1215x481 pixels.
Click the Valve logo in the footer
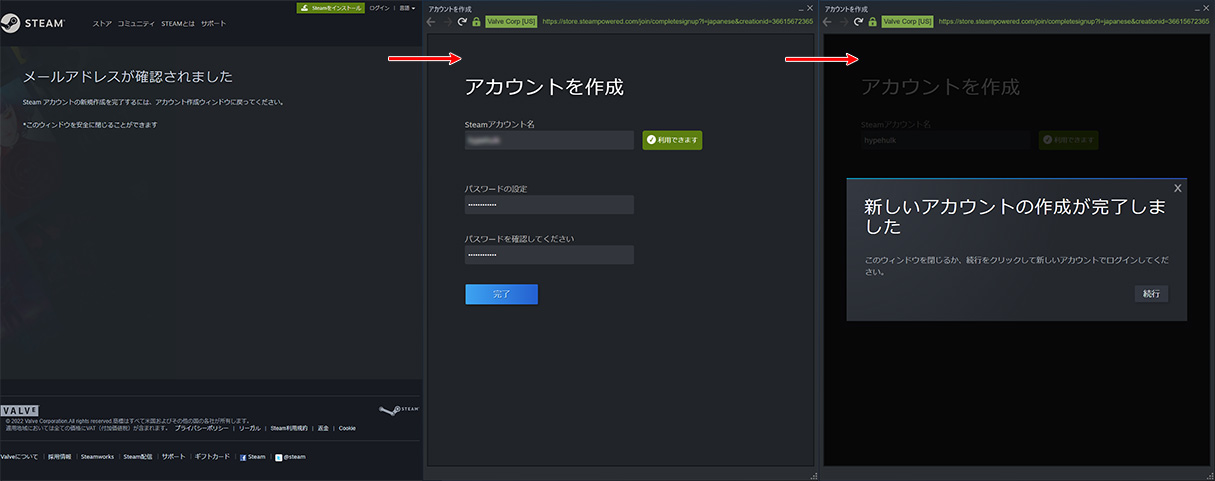(x=19, y=410)
